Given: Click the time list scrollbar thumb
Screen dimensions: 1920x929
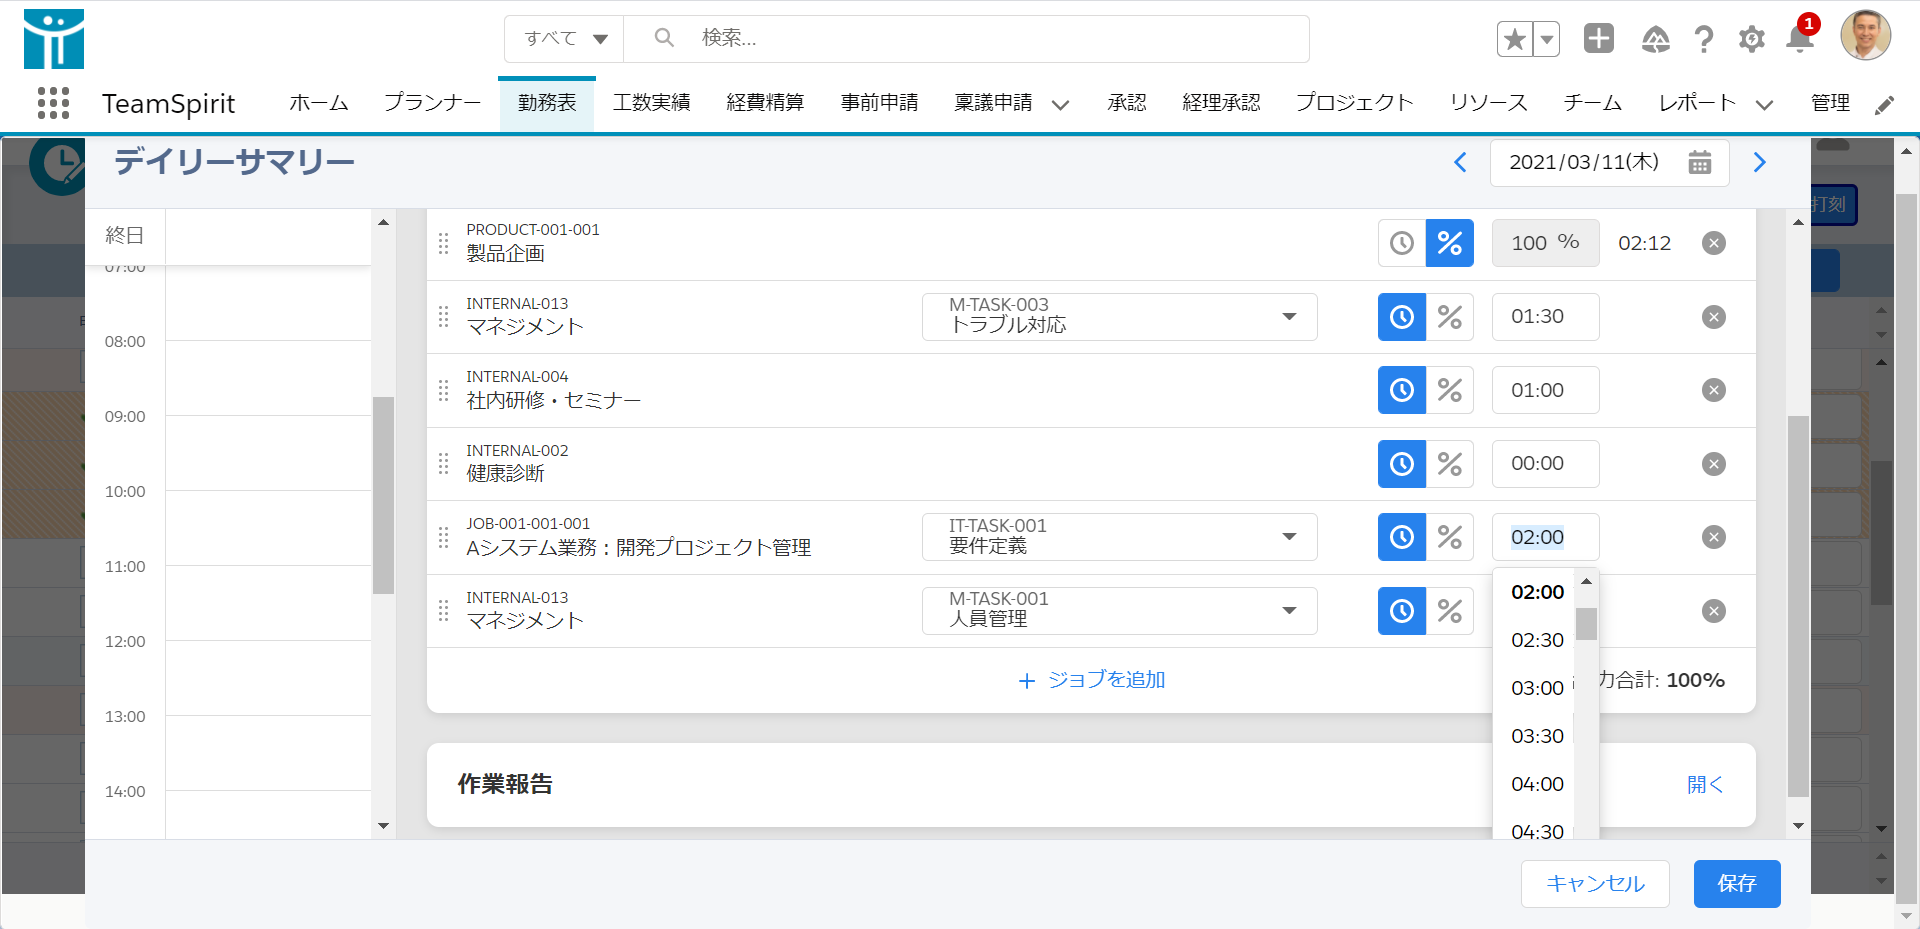Looking at the screenshot, I should click(x=1586, y=623).
